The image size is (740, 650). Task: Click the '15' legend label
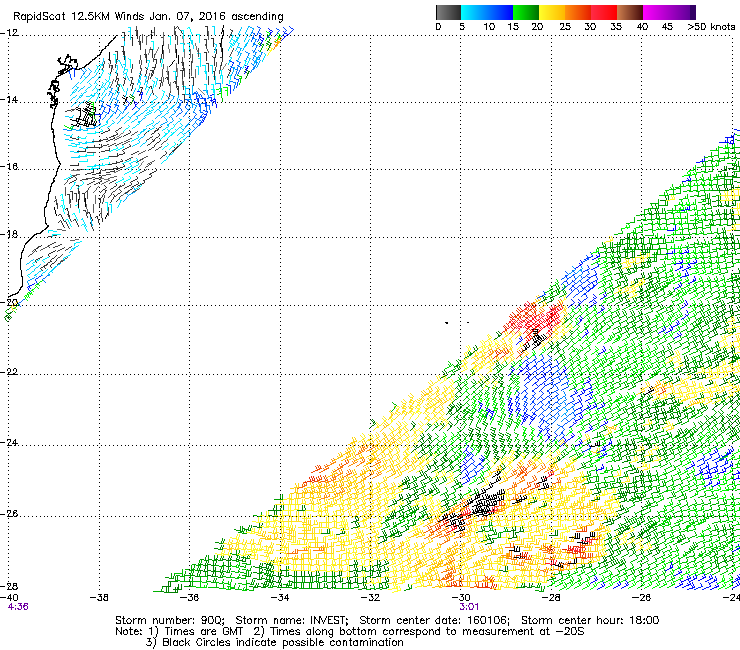click(x=513, y=26)
